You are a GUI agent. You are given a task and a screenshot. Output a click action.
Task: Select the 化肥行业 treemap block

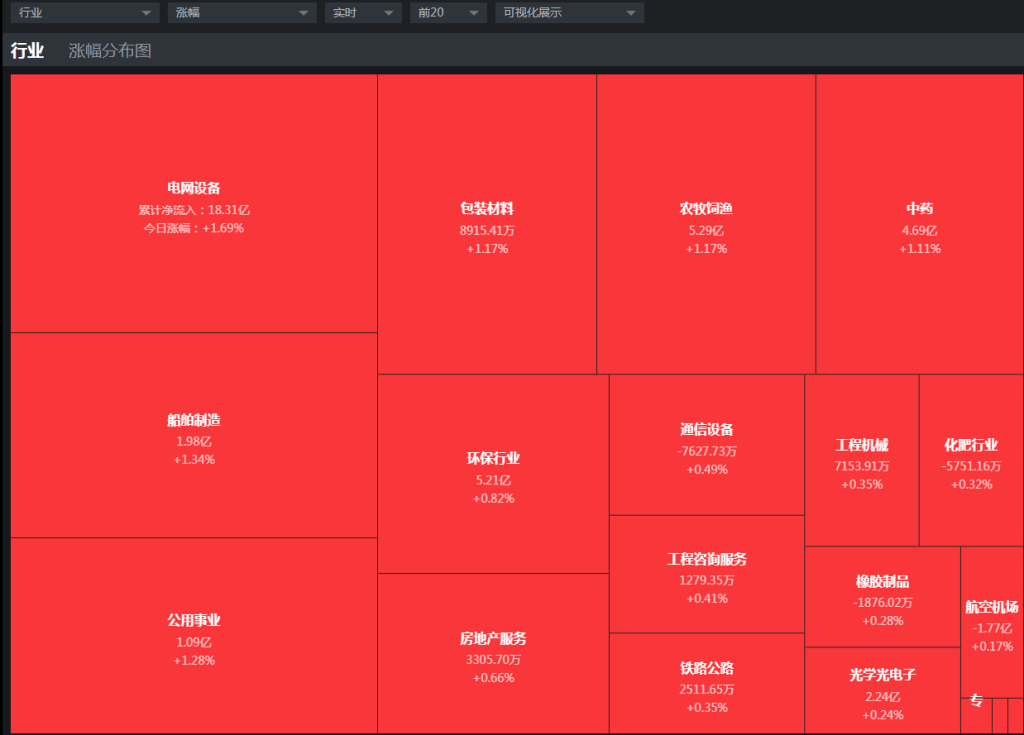point(970,462)
